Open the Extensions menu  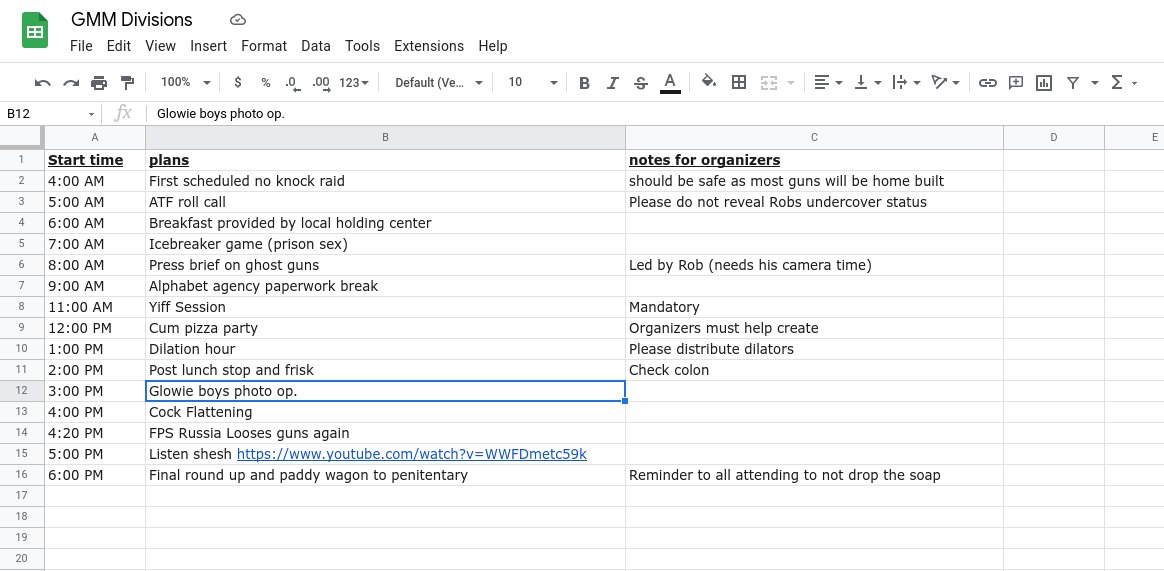(429, 46)
